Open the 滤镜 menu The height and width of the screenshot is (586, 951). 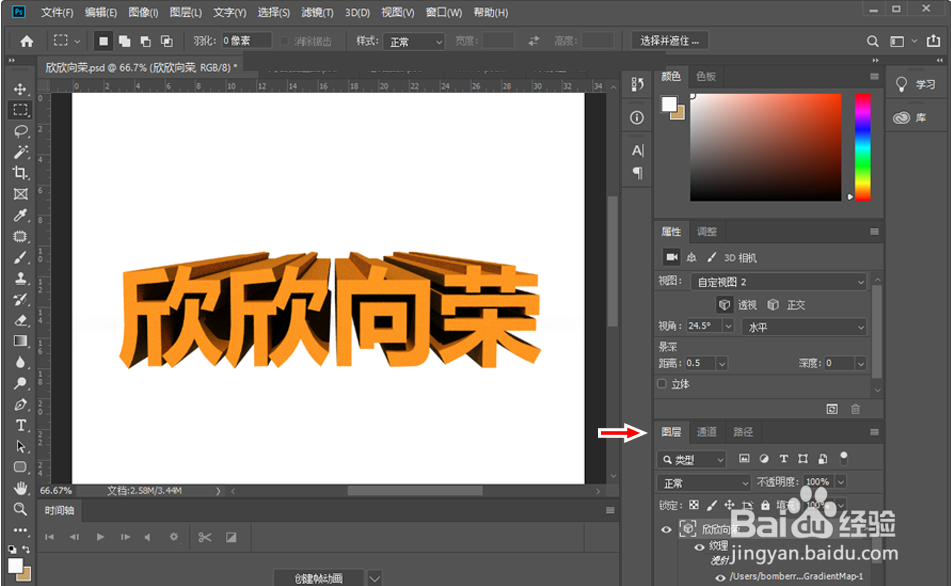[x=318, y=13]
